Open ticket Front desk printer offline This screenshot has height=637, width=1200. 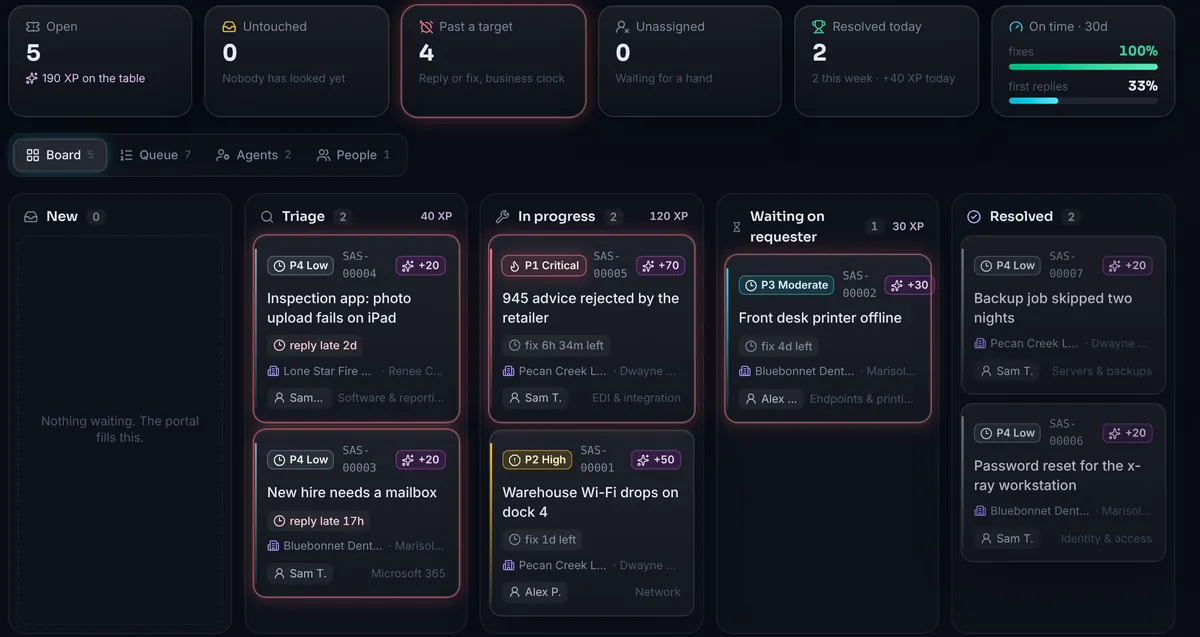tap(828, 338)
